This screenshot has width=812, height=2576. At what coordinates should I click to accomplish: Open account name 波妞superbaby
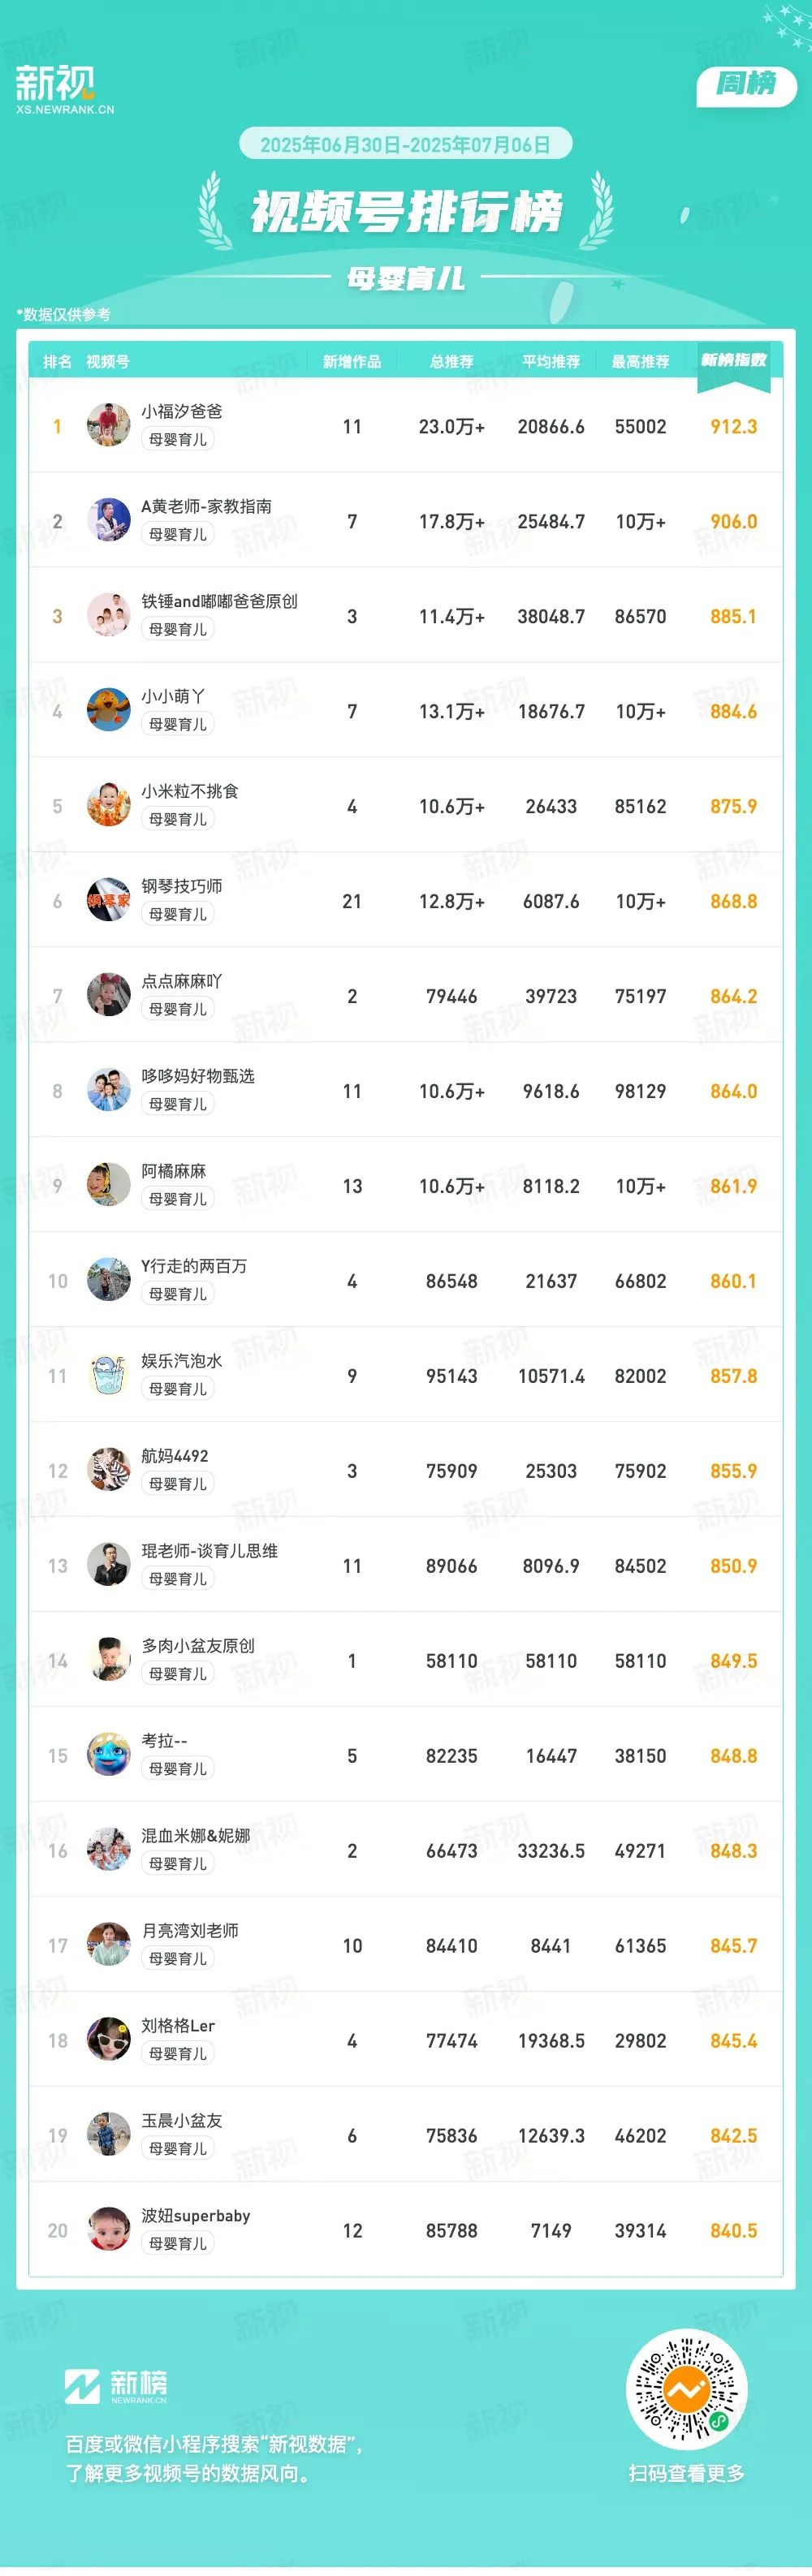tap(196, 2216)
